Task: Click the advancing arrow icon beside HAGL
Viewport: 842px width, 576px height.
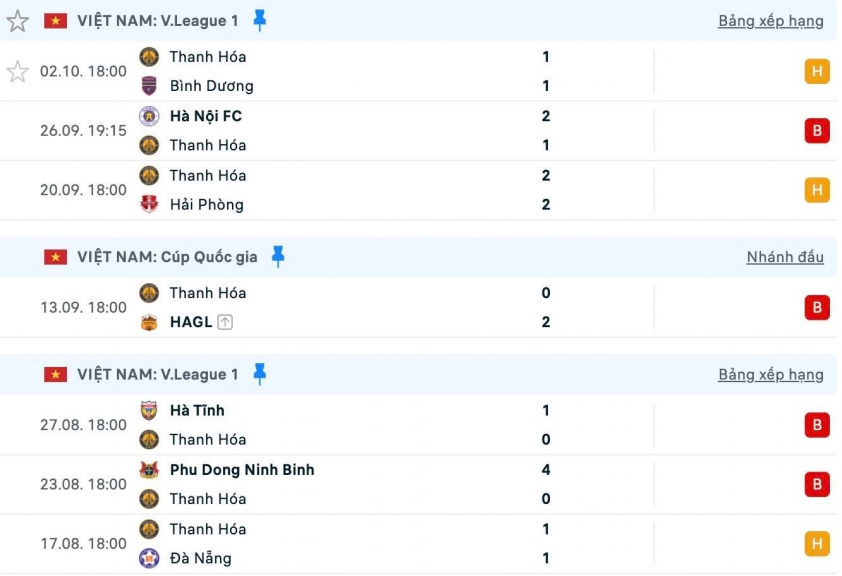Action: point(225,322)
